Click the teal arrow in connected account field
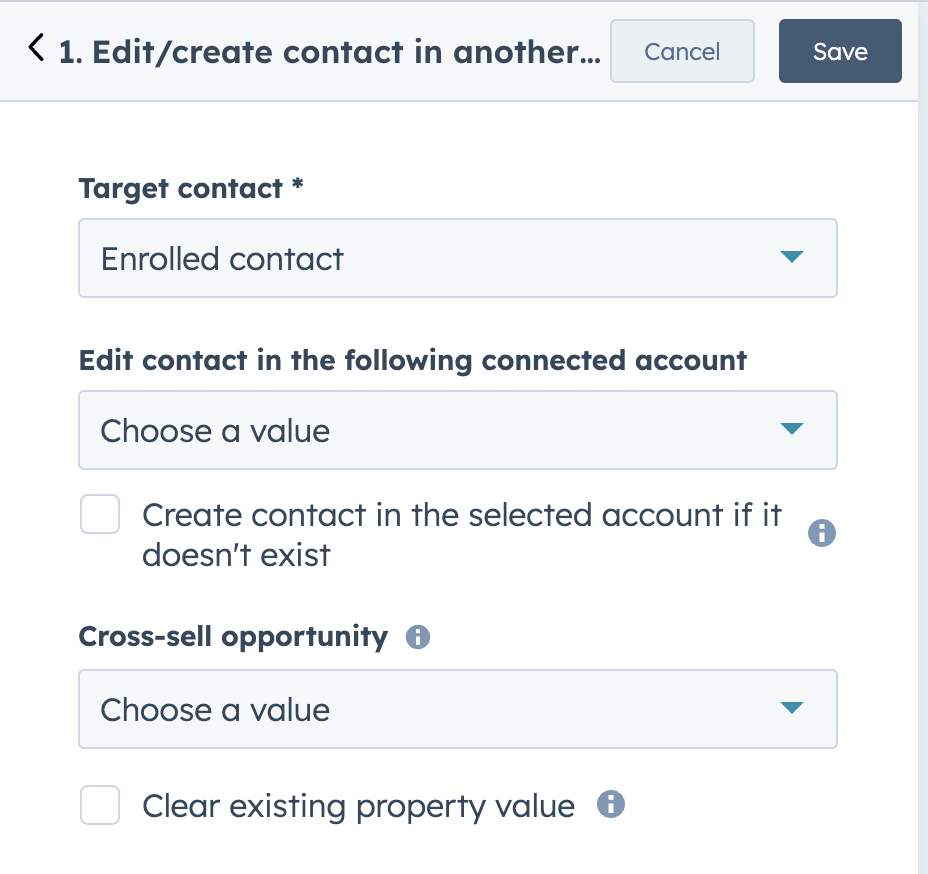 [791, 428]
